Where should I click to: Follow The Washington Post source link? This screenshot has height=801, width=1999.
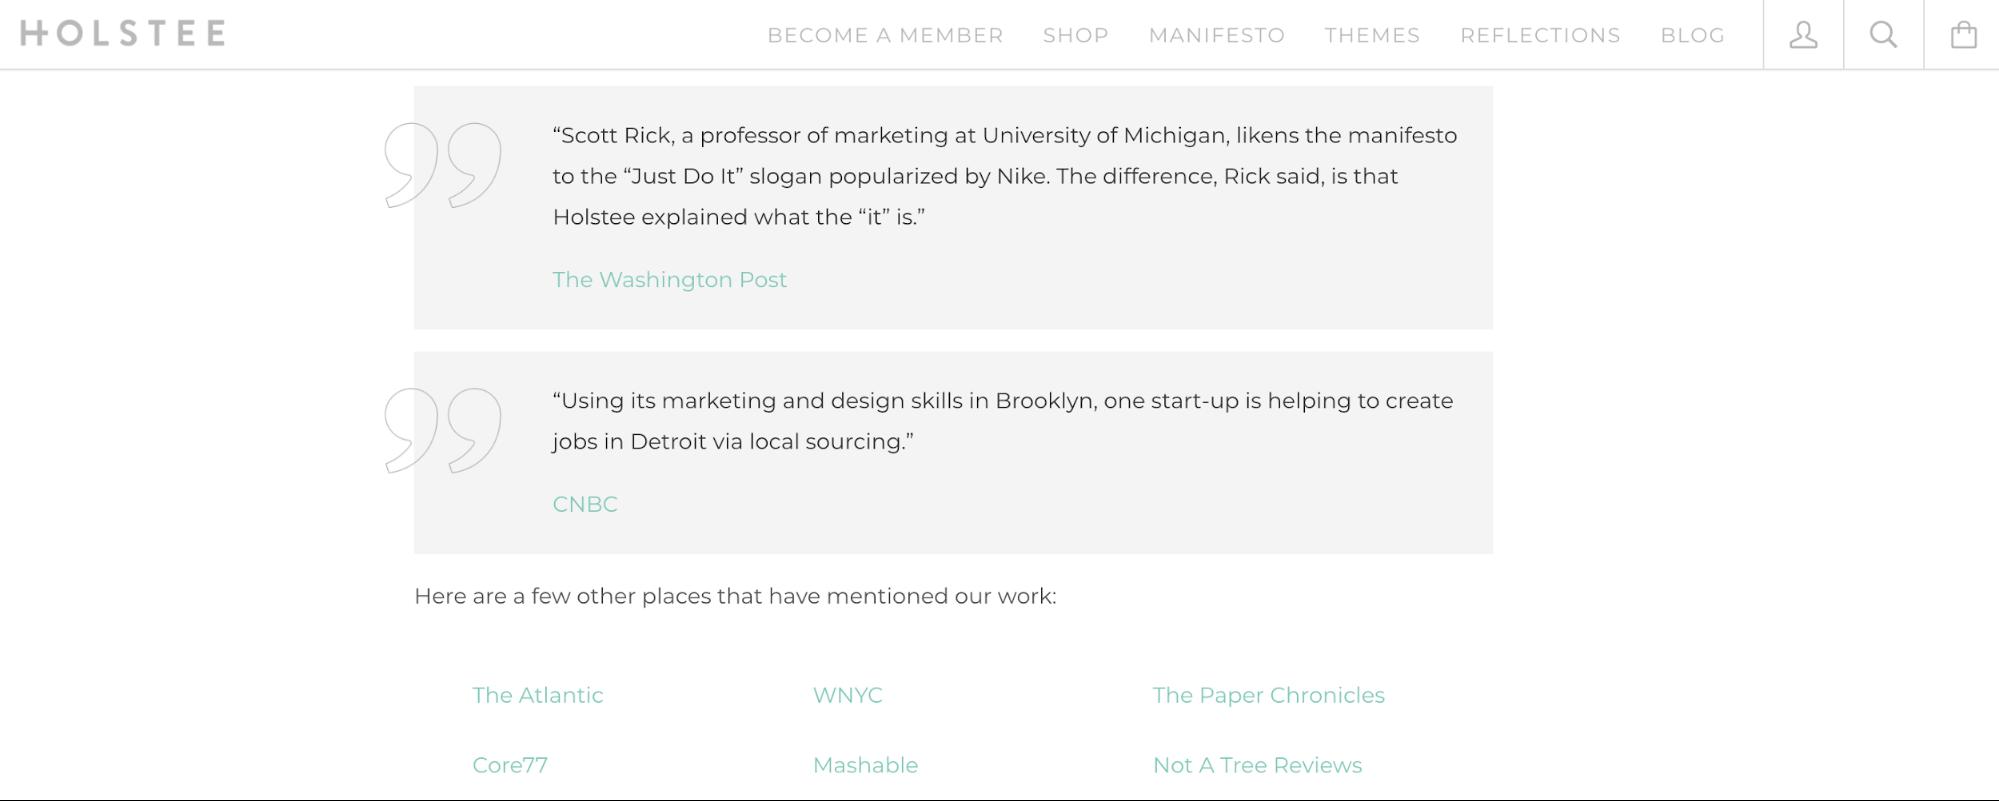pyautogui.click(x=669, y=280)
